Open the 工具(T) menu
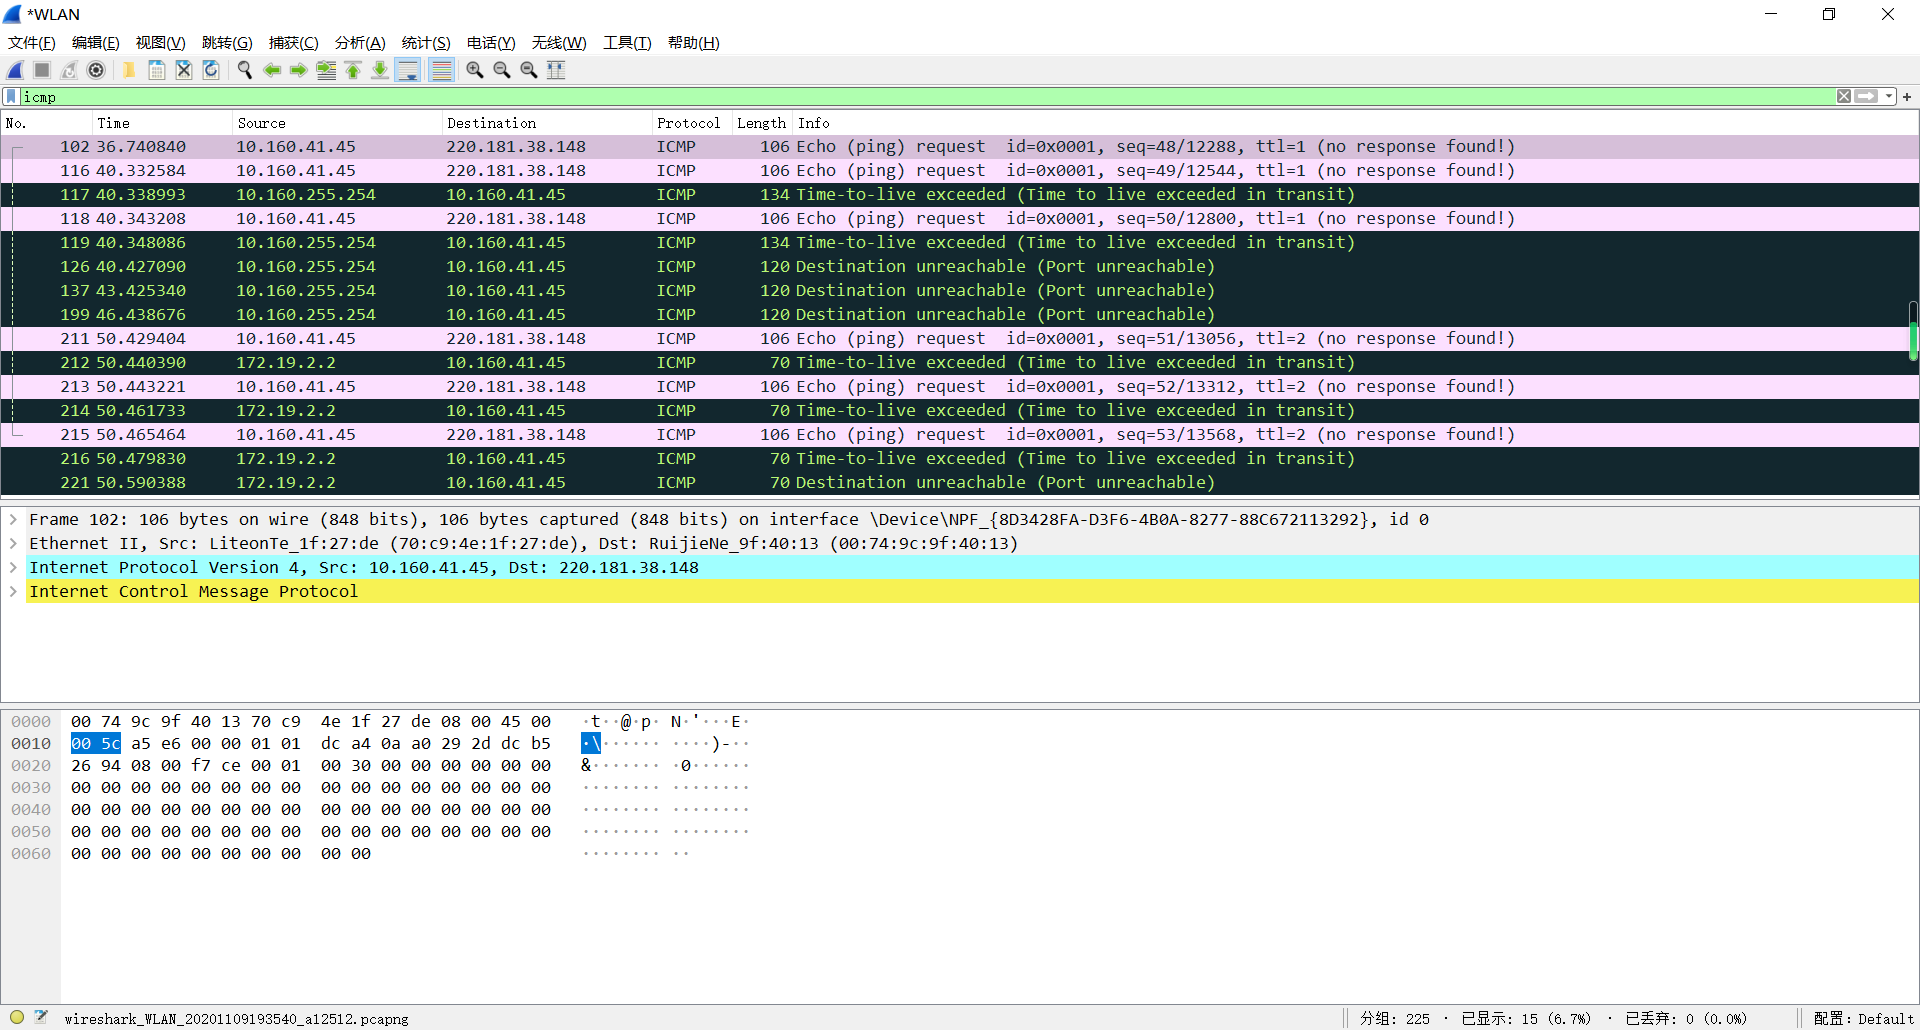 coord(627,43)
